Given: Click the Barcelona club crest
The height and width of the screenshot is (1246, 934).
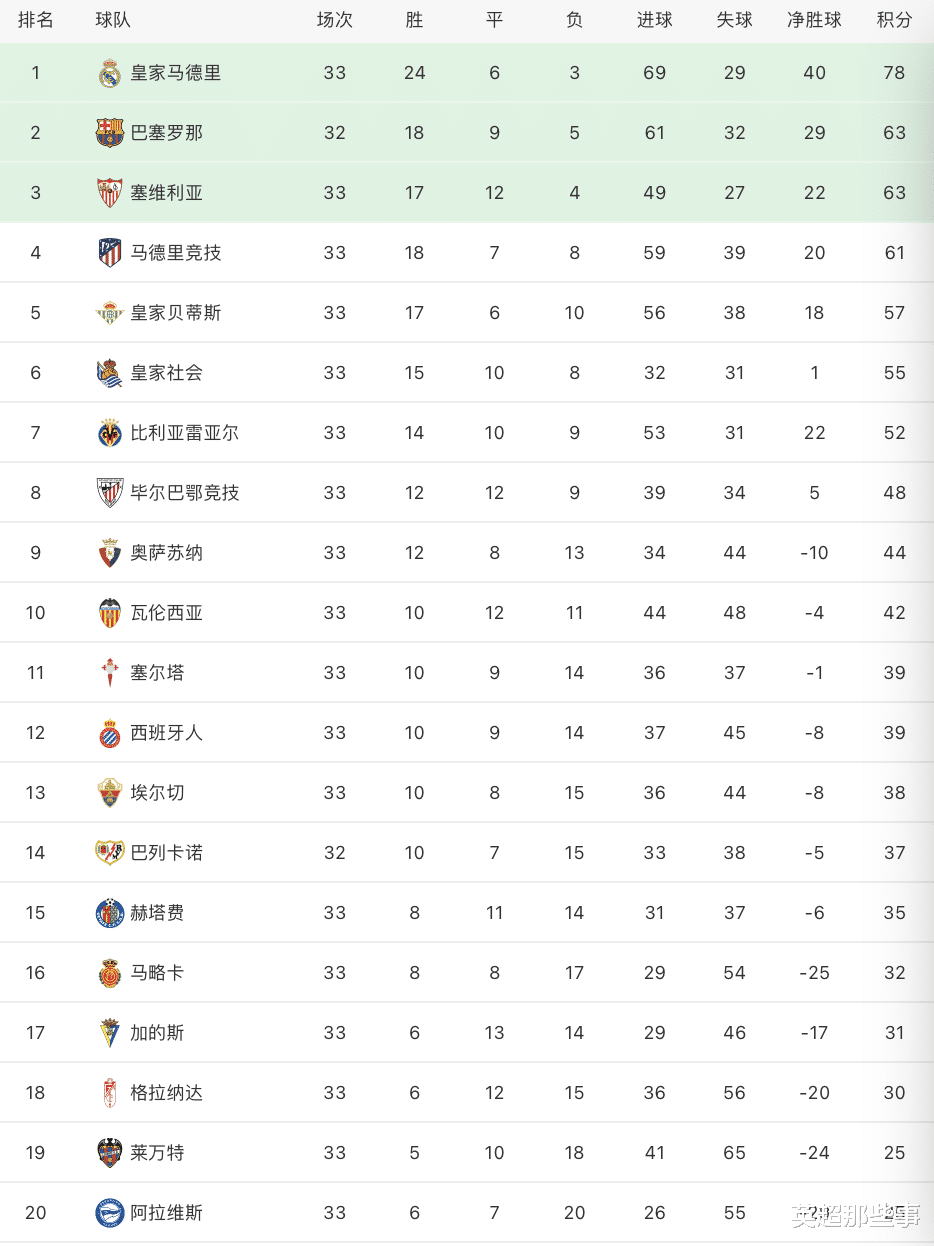Looking at the screenshot, I should 110,133.
